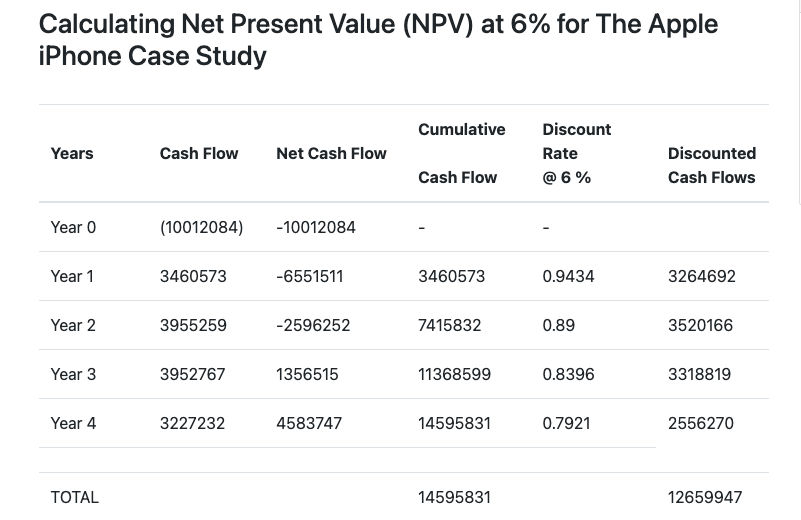Click the "Discounted Cash Flows" column header
This screenshot has width=801, height=520.
tap(711, 165)
